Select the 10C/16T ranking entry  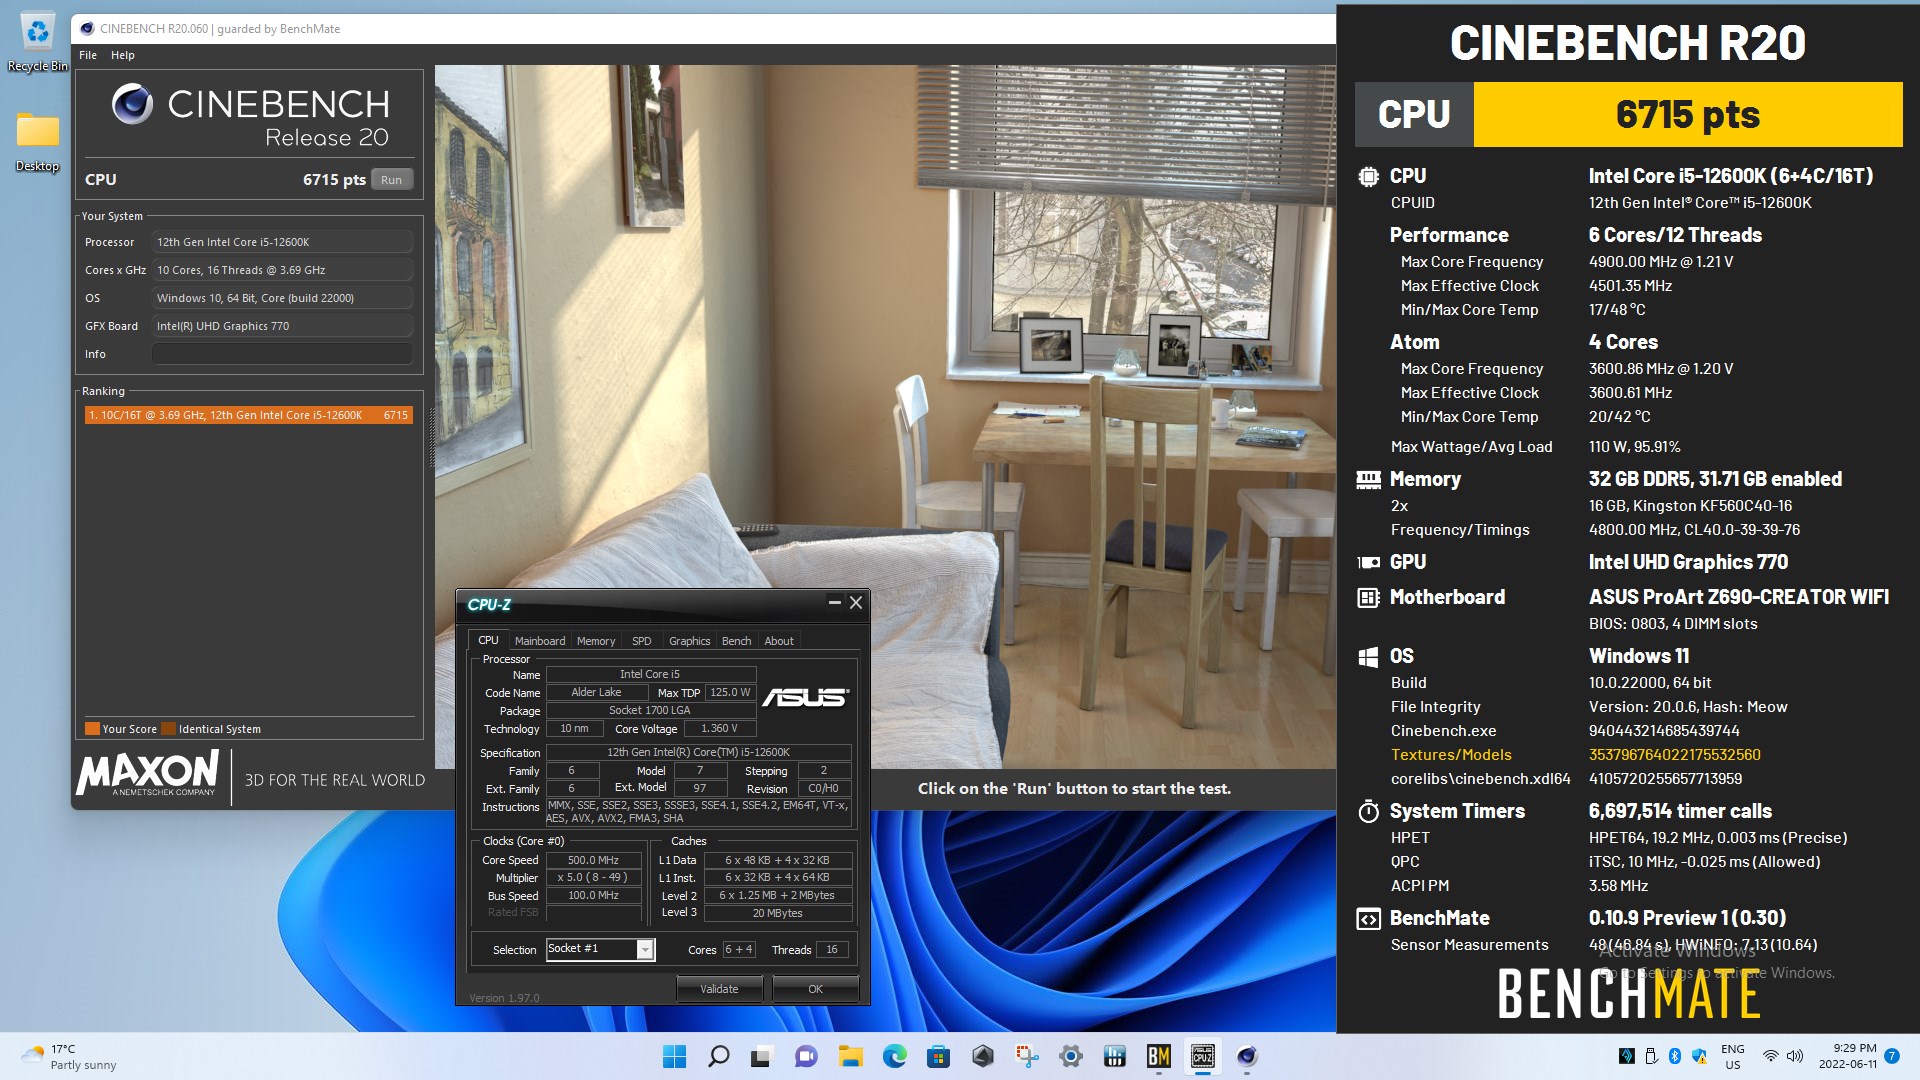pyautogui.click(x=248, y=415)
